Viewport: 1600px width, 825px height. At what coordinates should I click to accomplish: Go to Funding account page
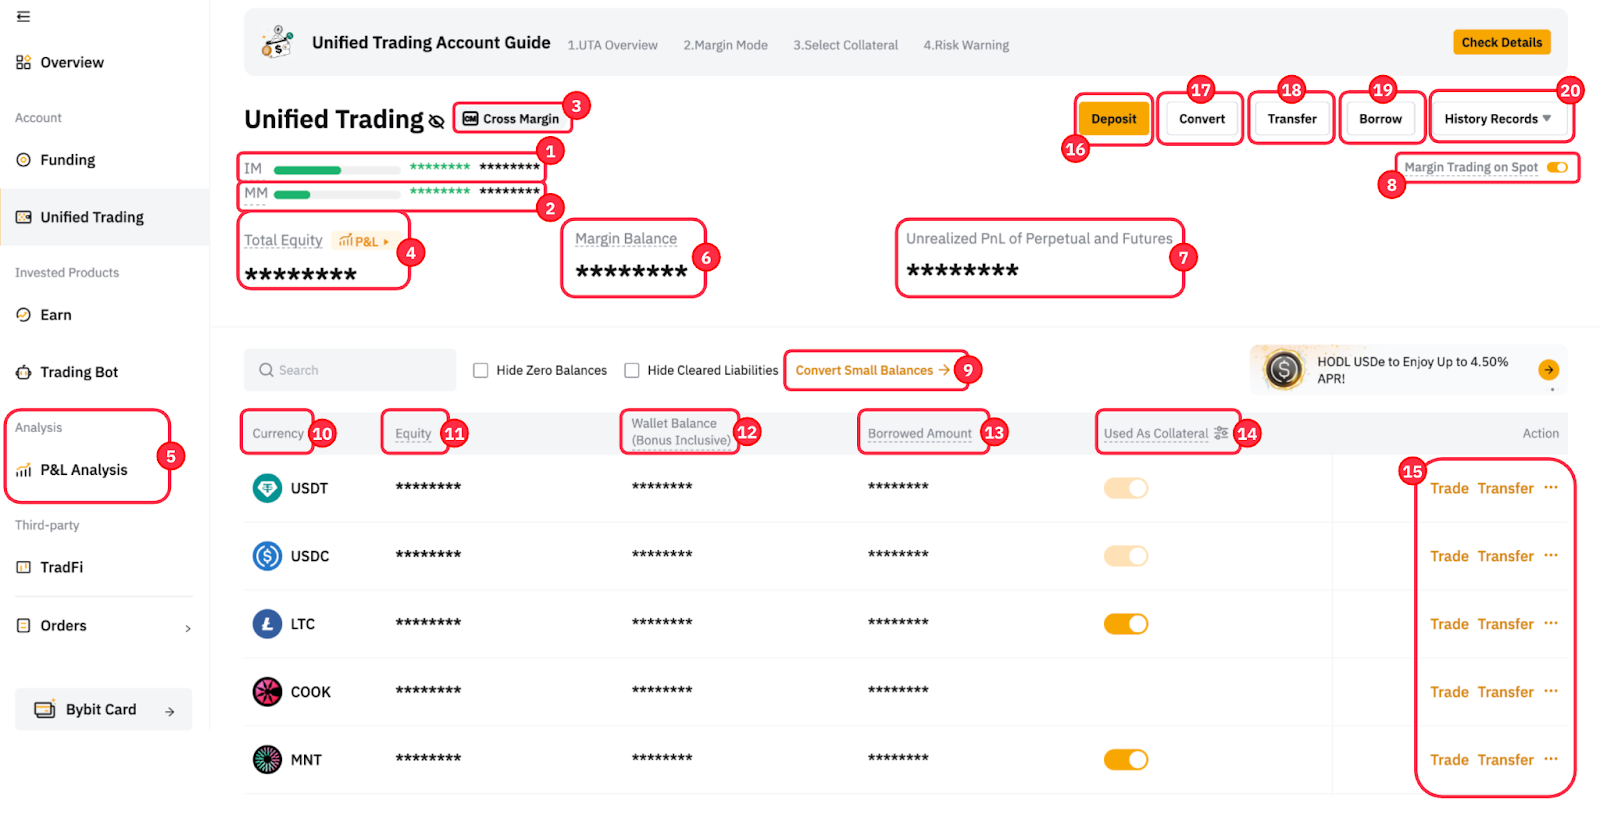(67, 160)
